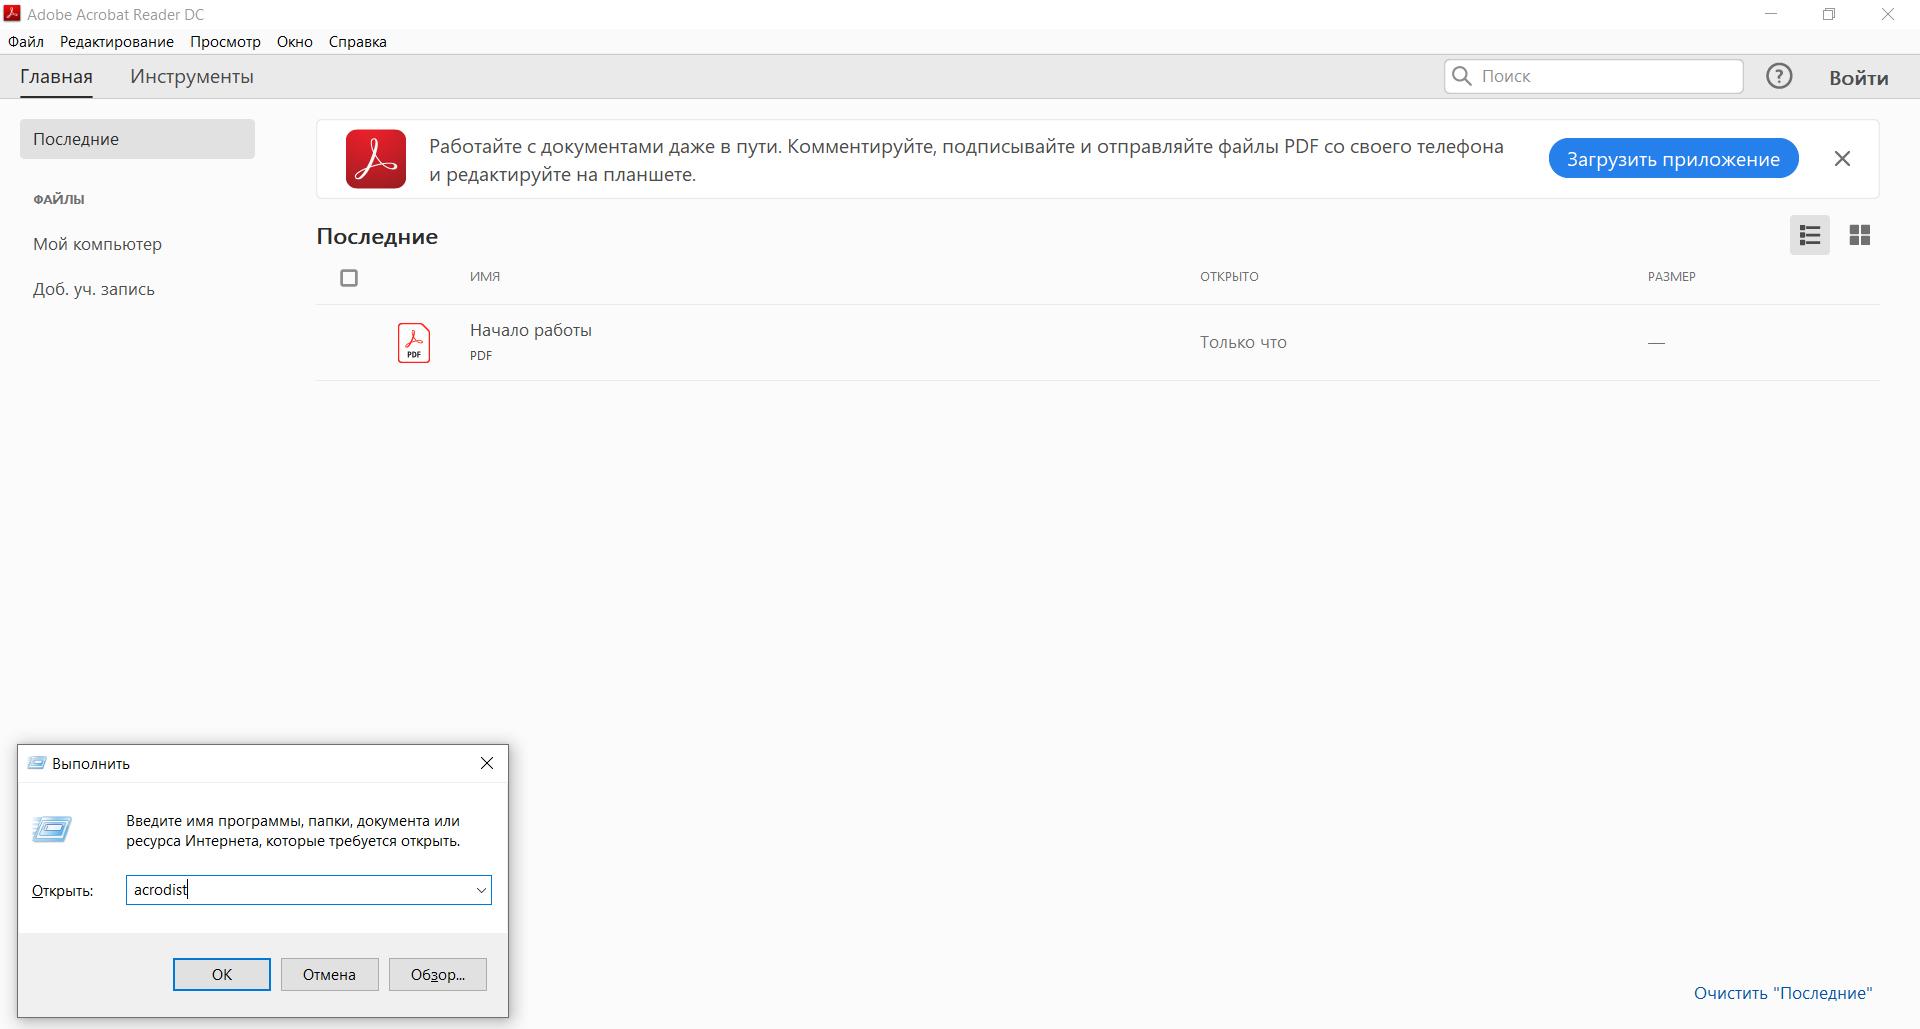Expand the Открыть combo box dropdown
This screenshot has width=1920, height=1029.
pyautogui.click(x=481, y=890)
